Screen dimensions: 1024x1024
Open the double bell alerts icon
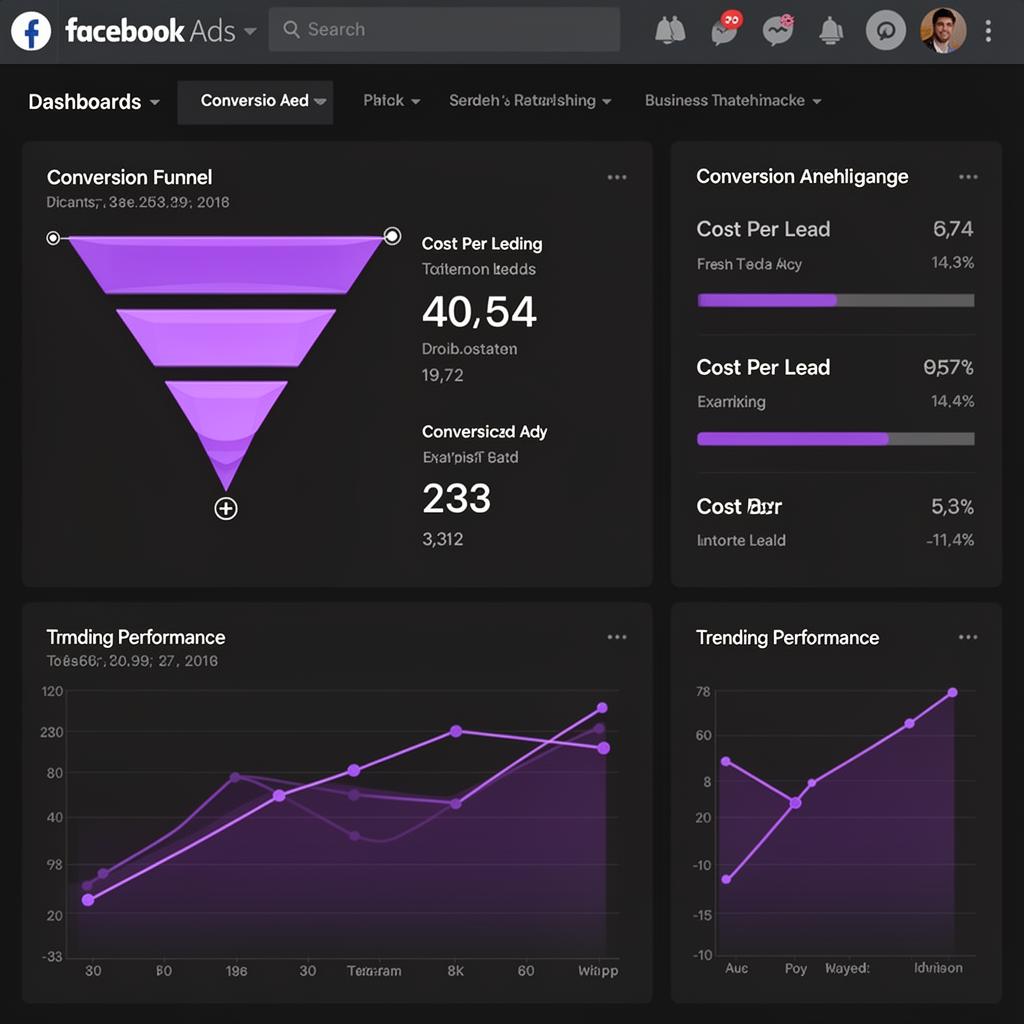(x=670, y=30)
